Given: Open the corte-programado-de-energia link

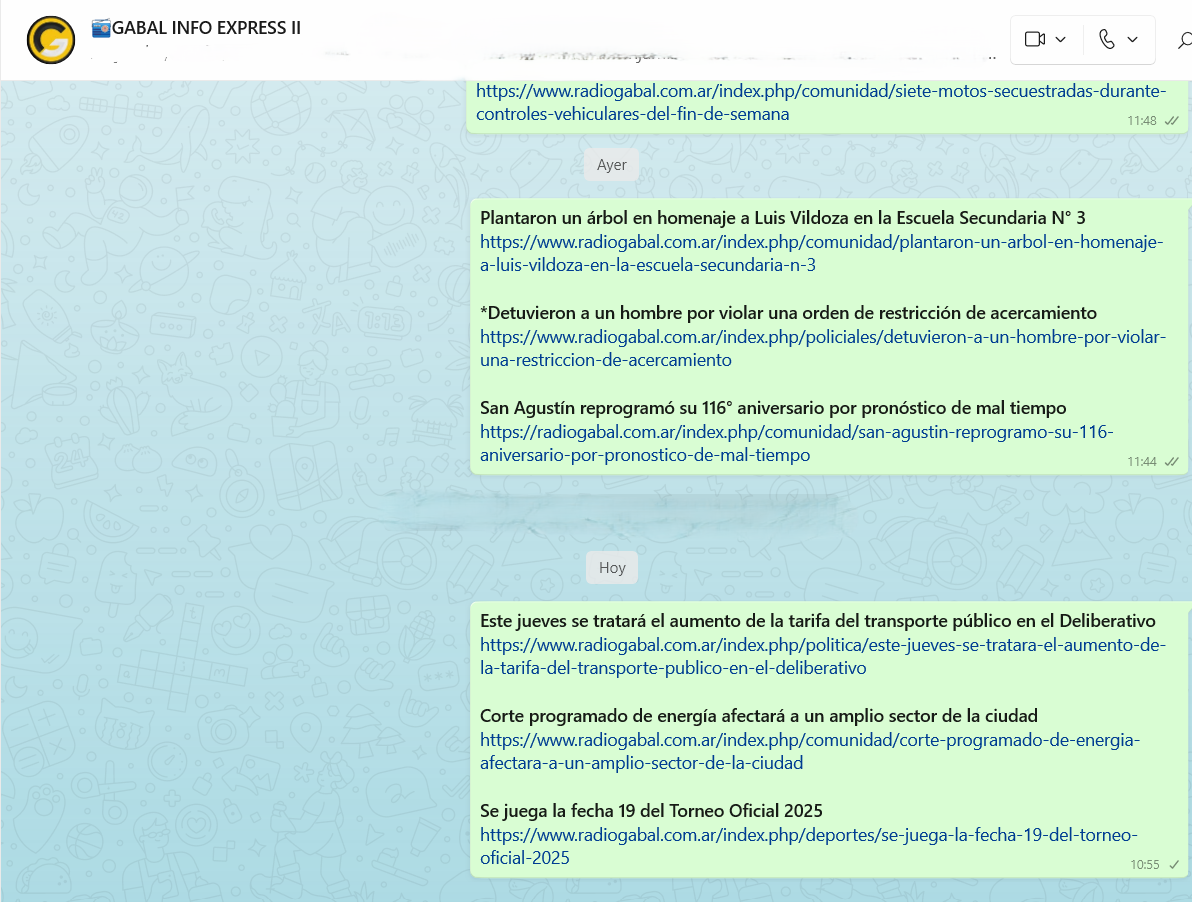Looking at the screenshot, I should pos(808,751).
